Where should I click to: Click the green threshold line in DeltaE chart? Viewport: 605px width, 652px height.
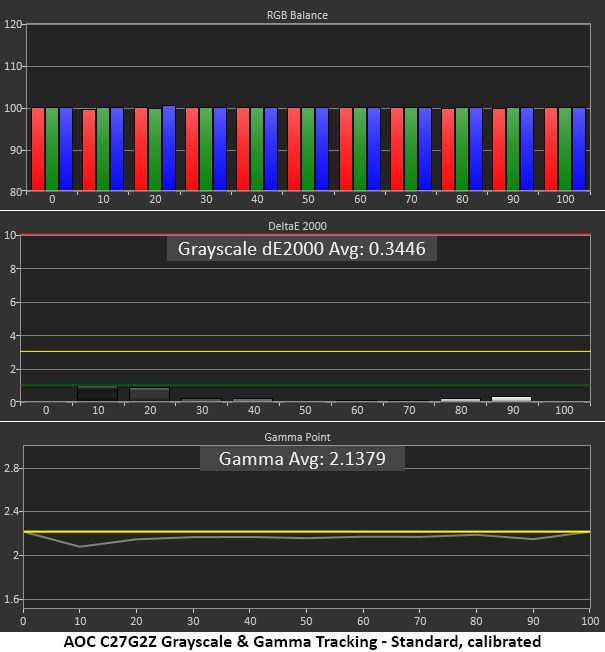click(x=306, y=385)
